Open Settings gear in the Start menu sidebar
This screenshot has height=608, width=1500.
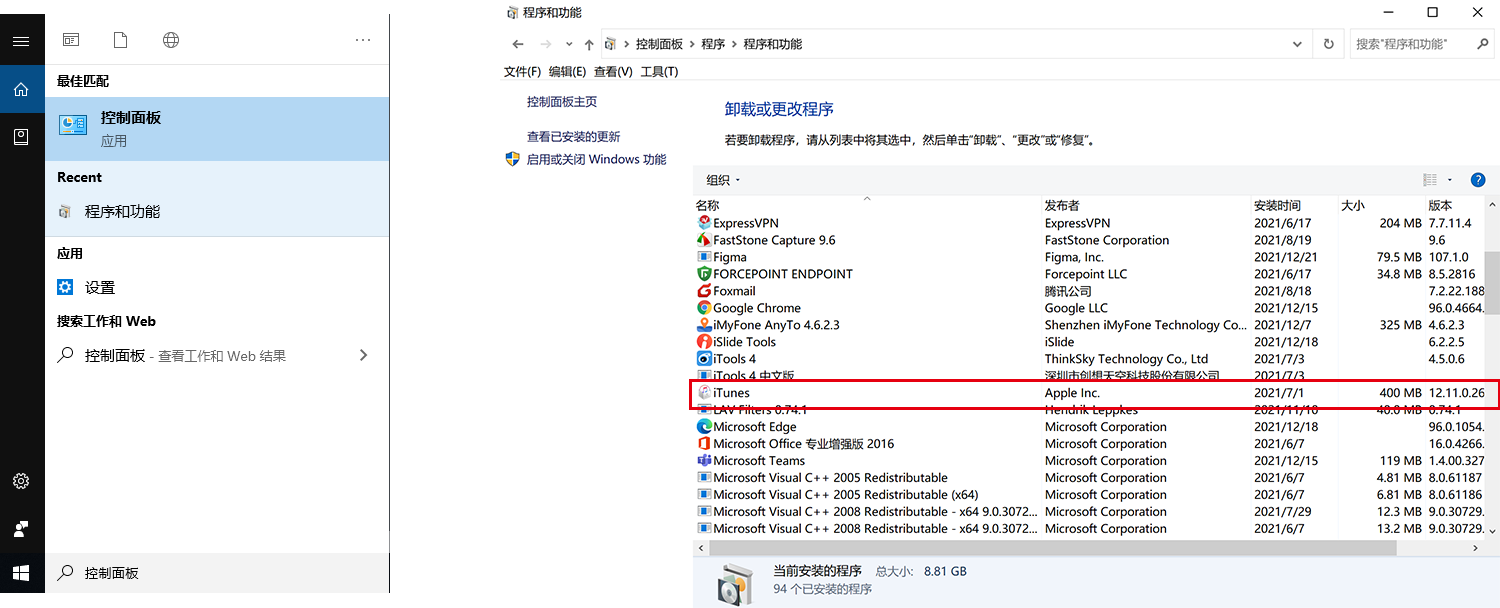pyautogui.click(x=21, y=481)
